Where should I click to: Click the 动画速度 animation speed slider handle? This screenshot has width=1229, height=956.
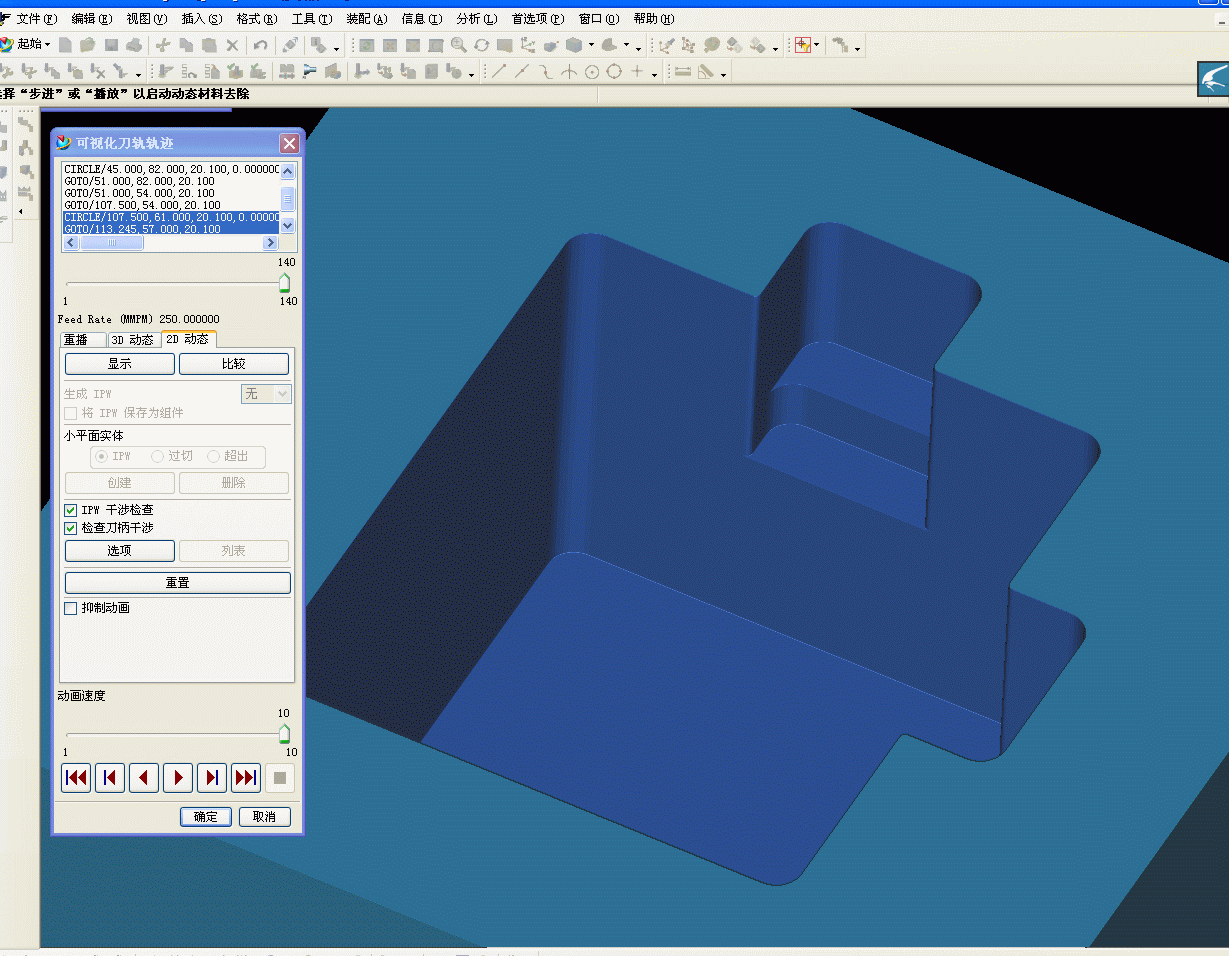[284, 734]
